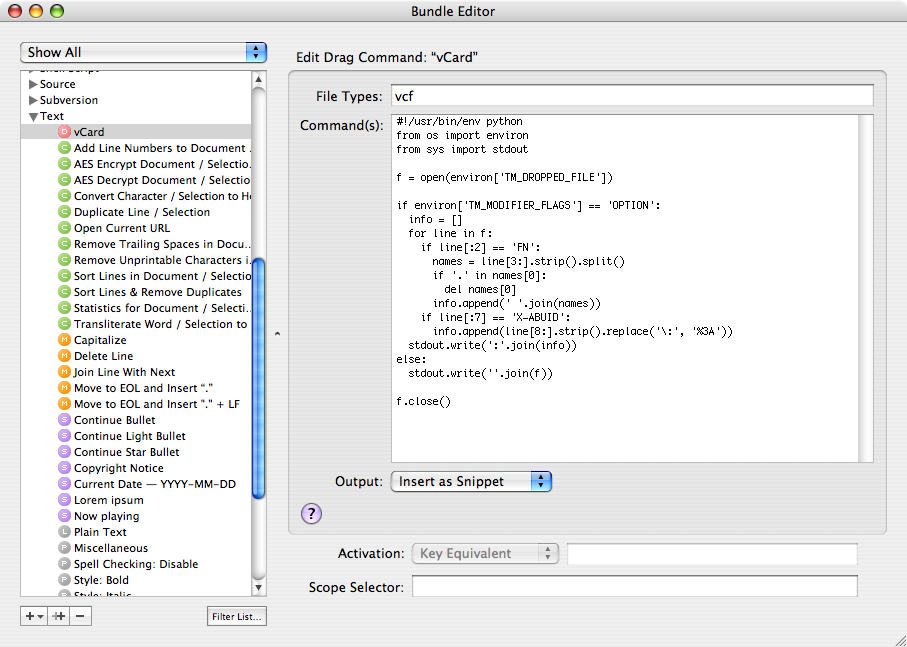907x647 pixels.
Task: Click inside the Command(s) script editor
Action: pos(625,289)
